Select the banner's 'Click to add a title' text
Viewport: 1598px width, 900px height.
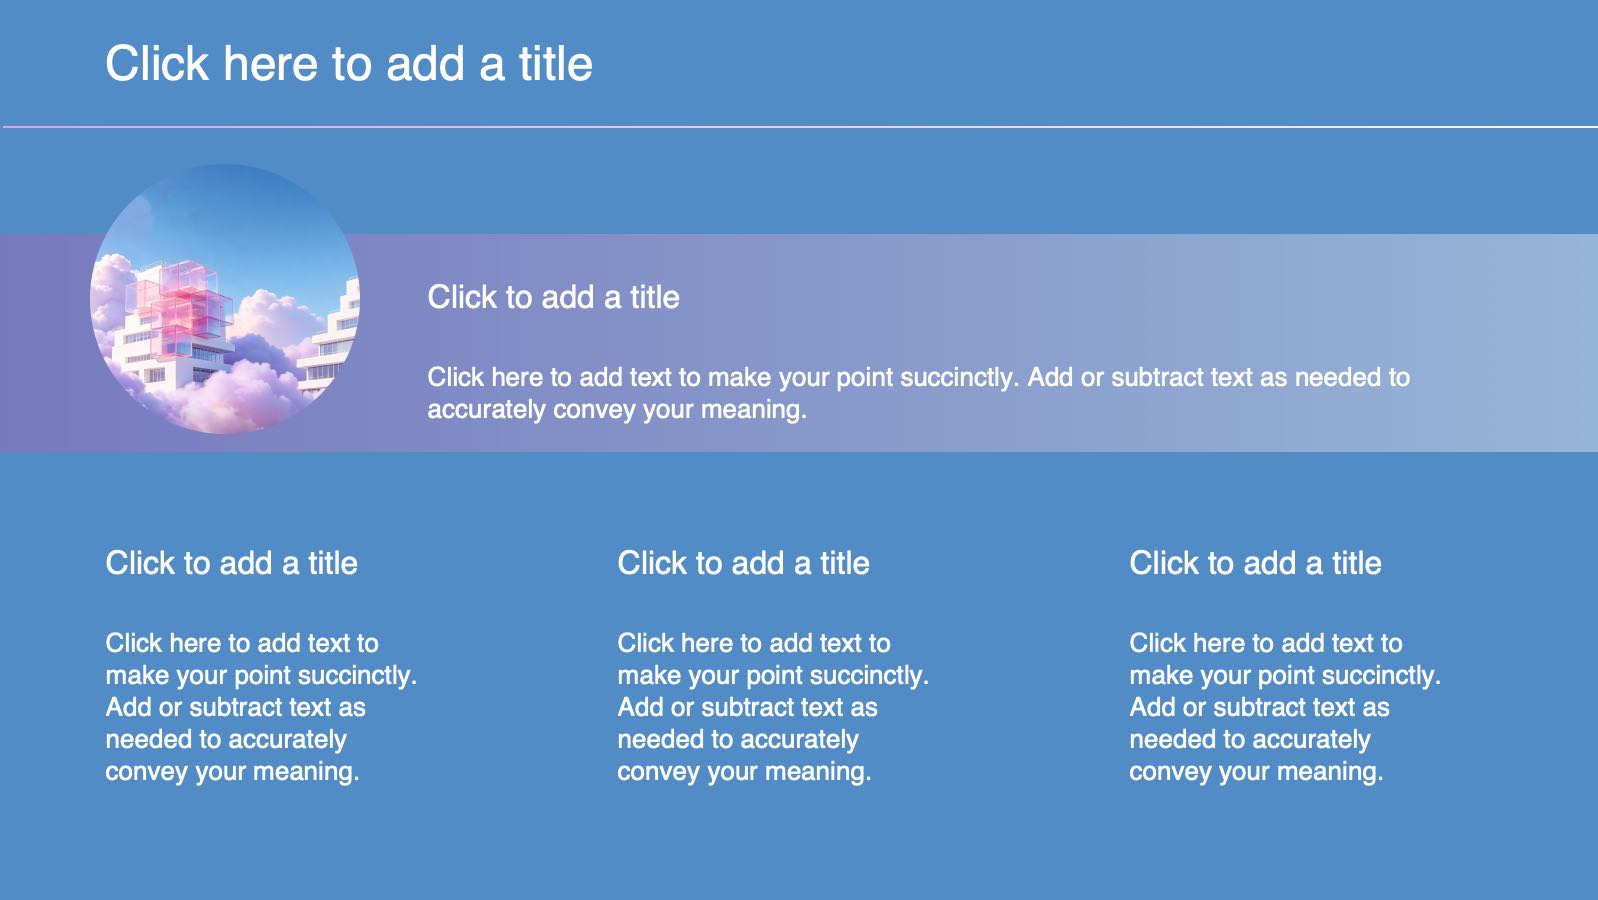553,297
